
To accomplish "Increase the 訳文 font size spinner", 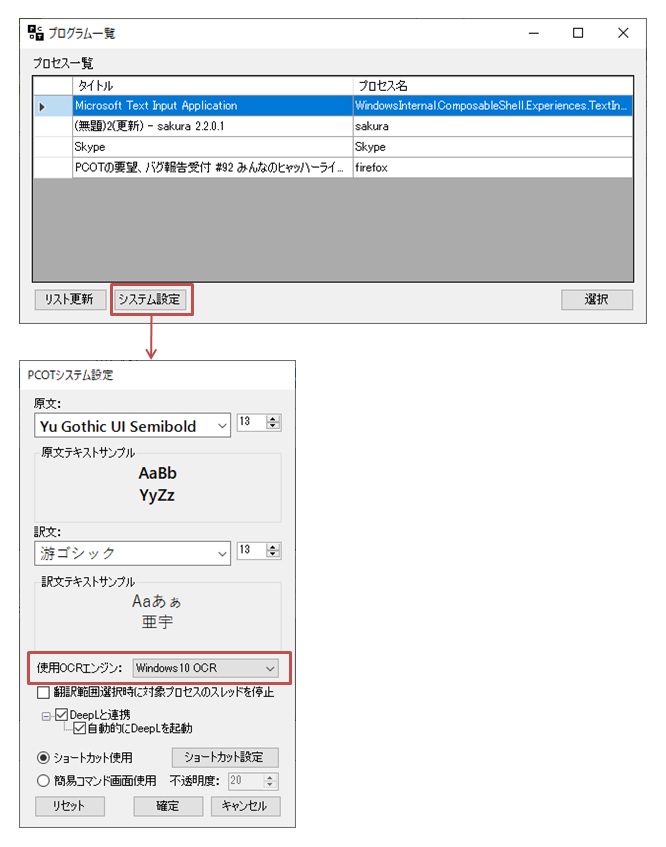I will pyautogui.click(x=273, y=547).
